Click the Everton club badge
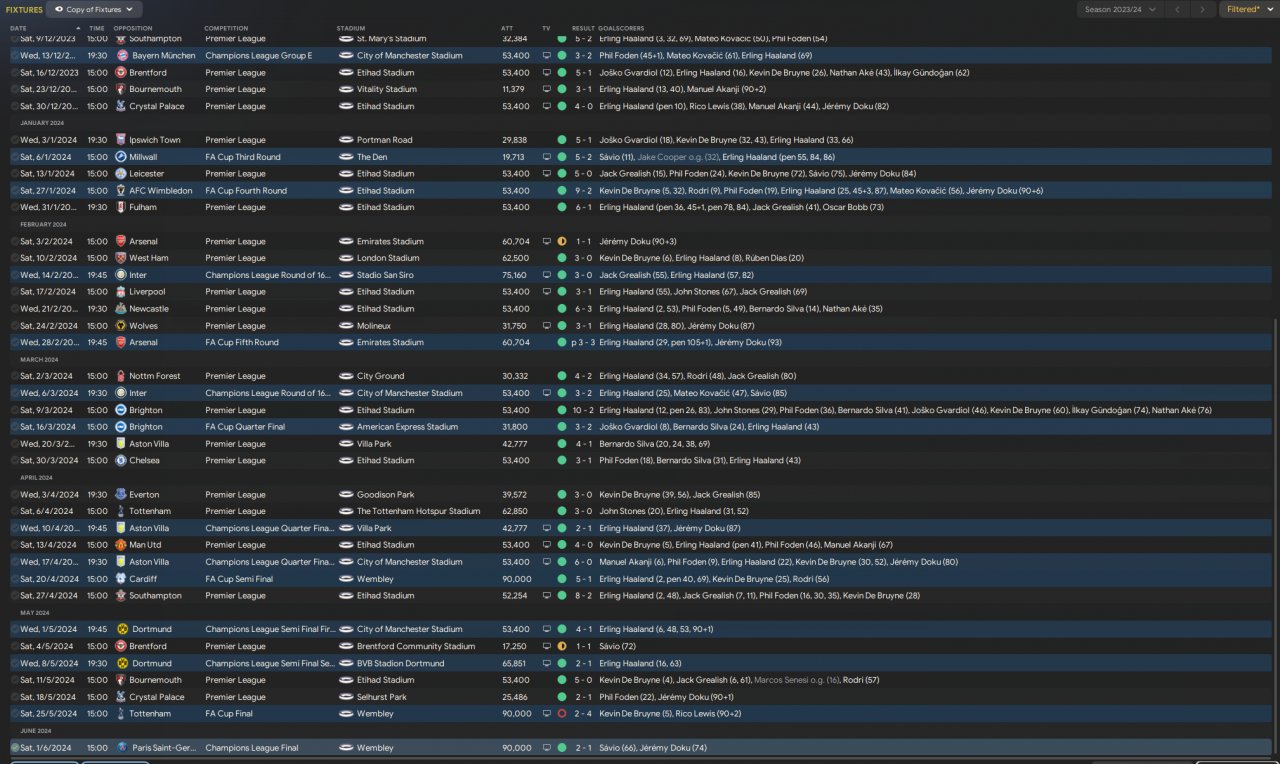 pyautogui.click(x=121, y=495)
